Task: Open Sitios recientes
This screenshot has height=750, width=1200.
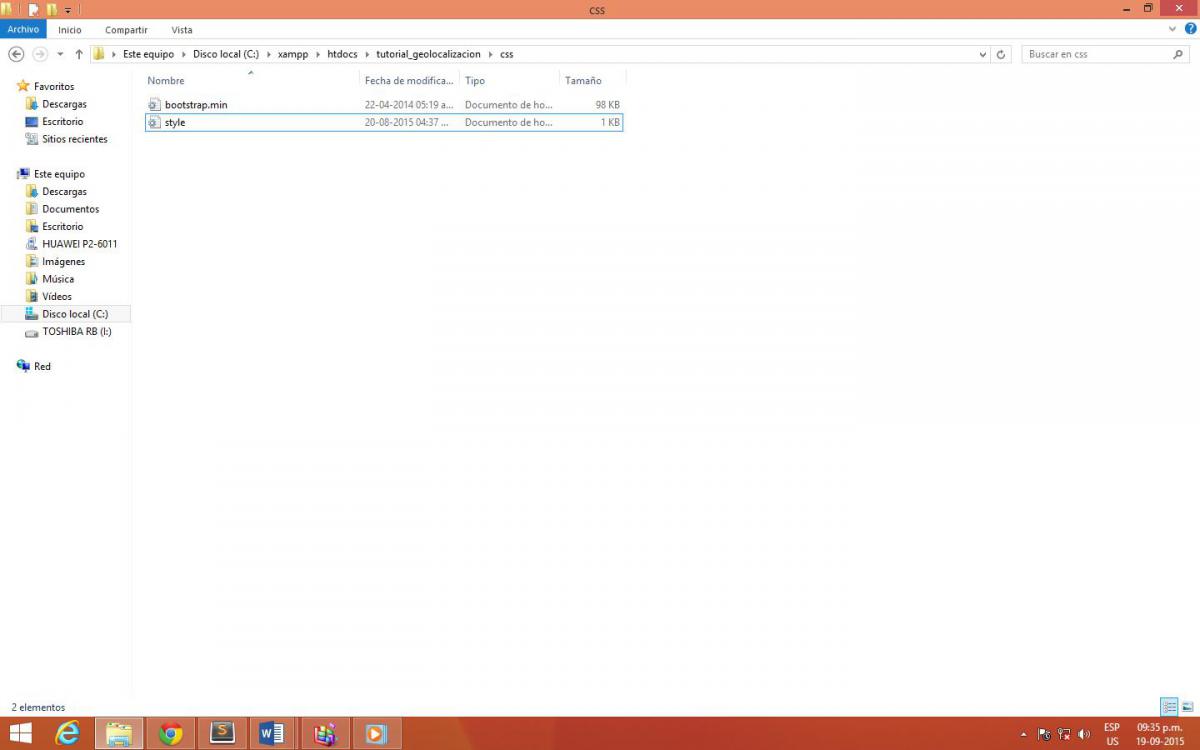Action: coord(74,139)
